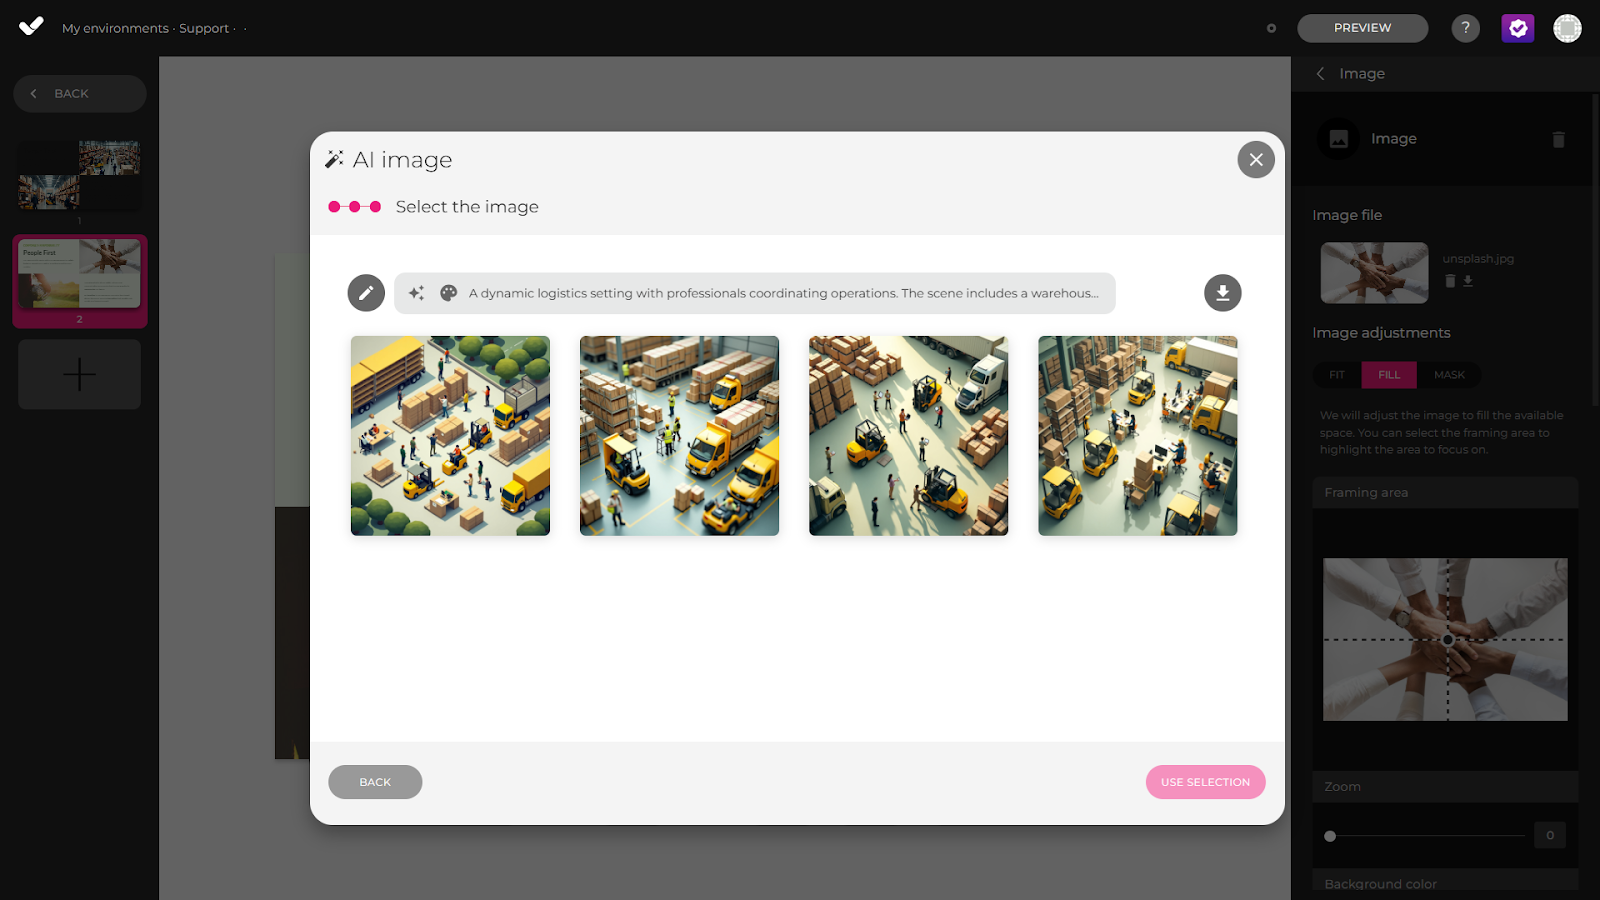
Task: Click the USE SELECTION button
Action: click(1205, 782)
